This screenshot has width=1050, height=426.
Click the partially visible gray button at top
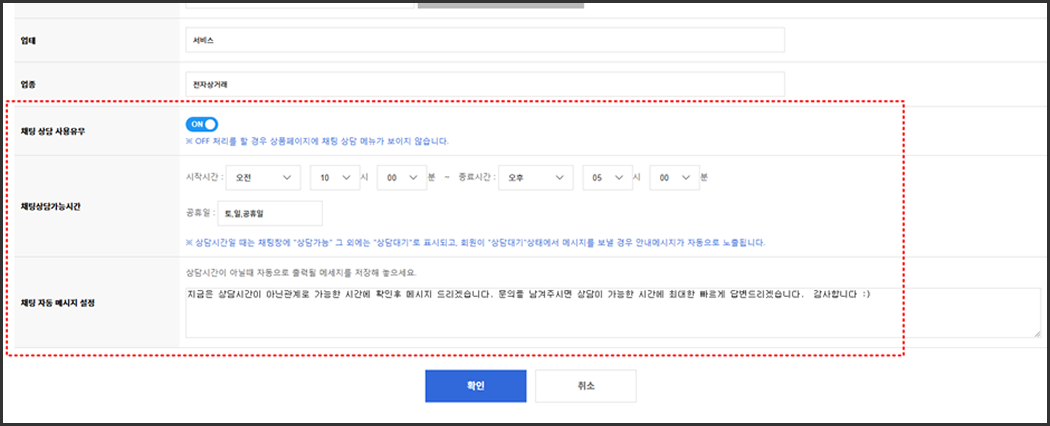(x=500, y=4)
